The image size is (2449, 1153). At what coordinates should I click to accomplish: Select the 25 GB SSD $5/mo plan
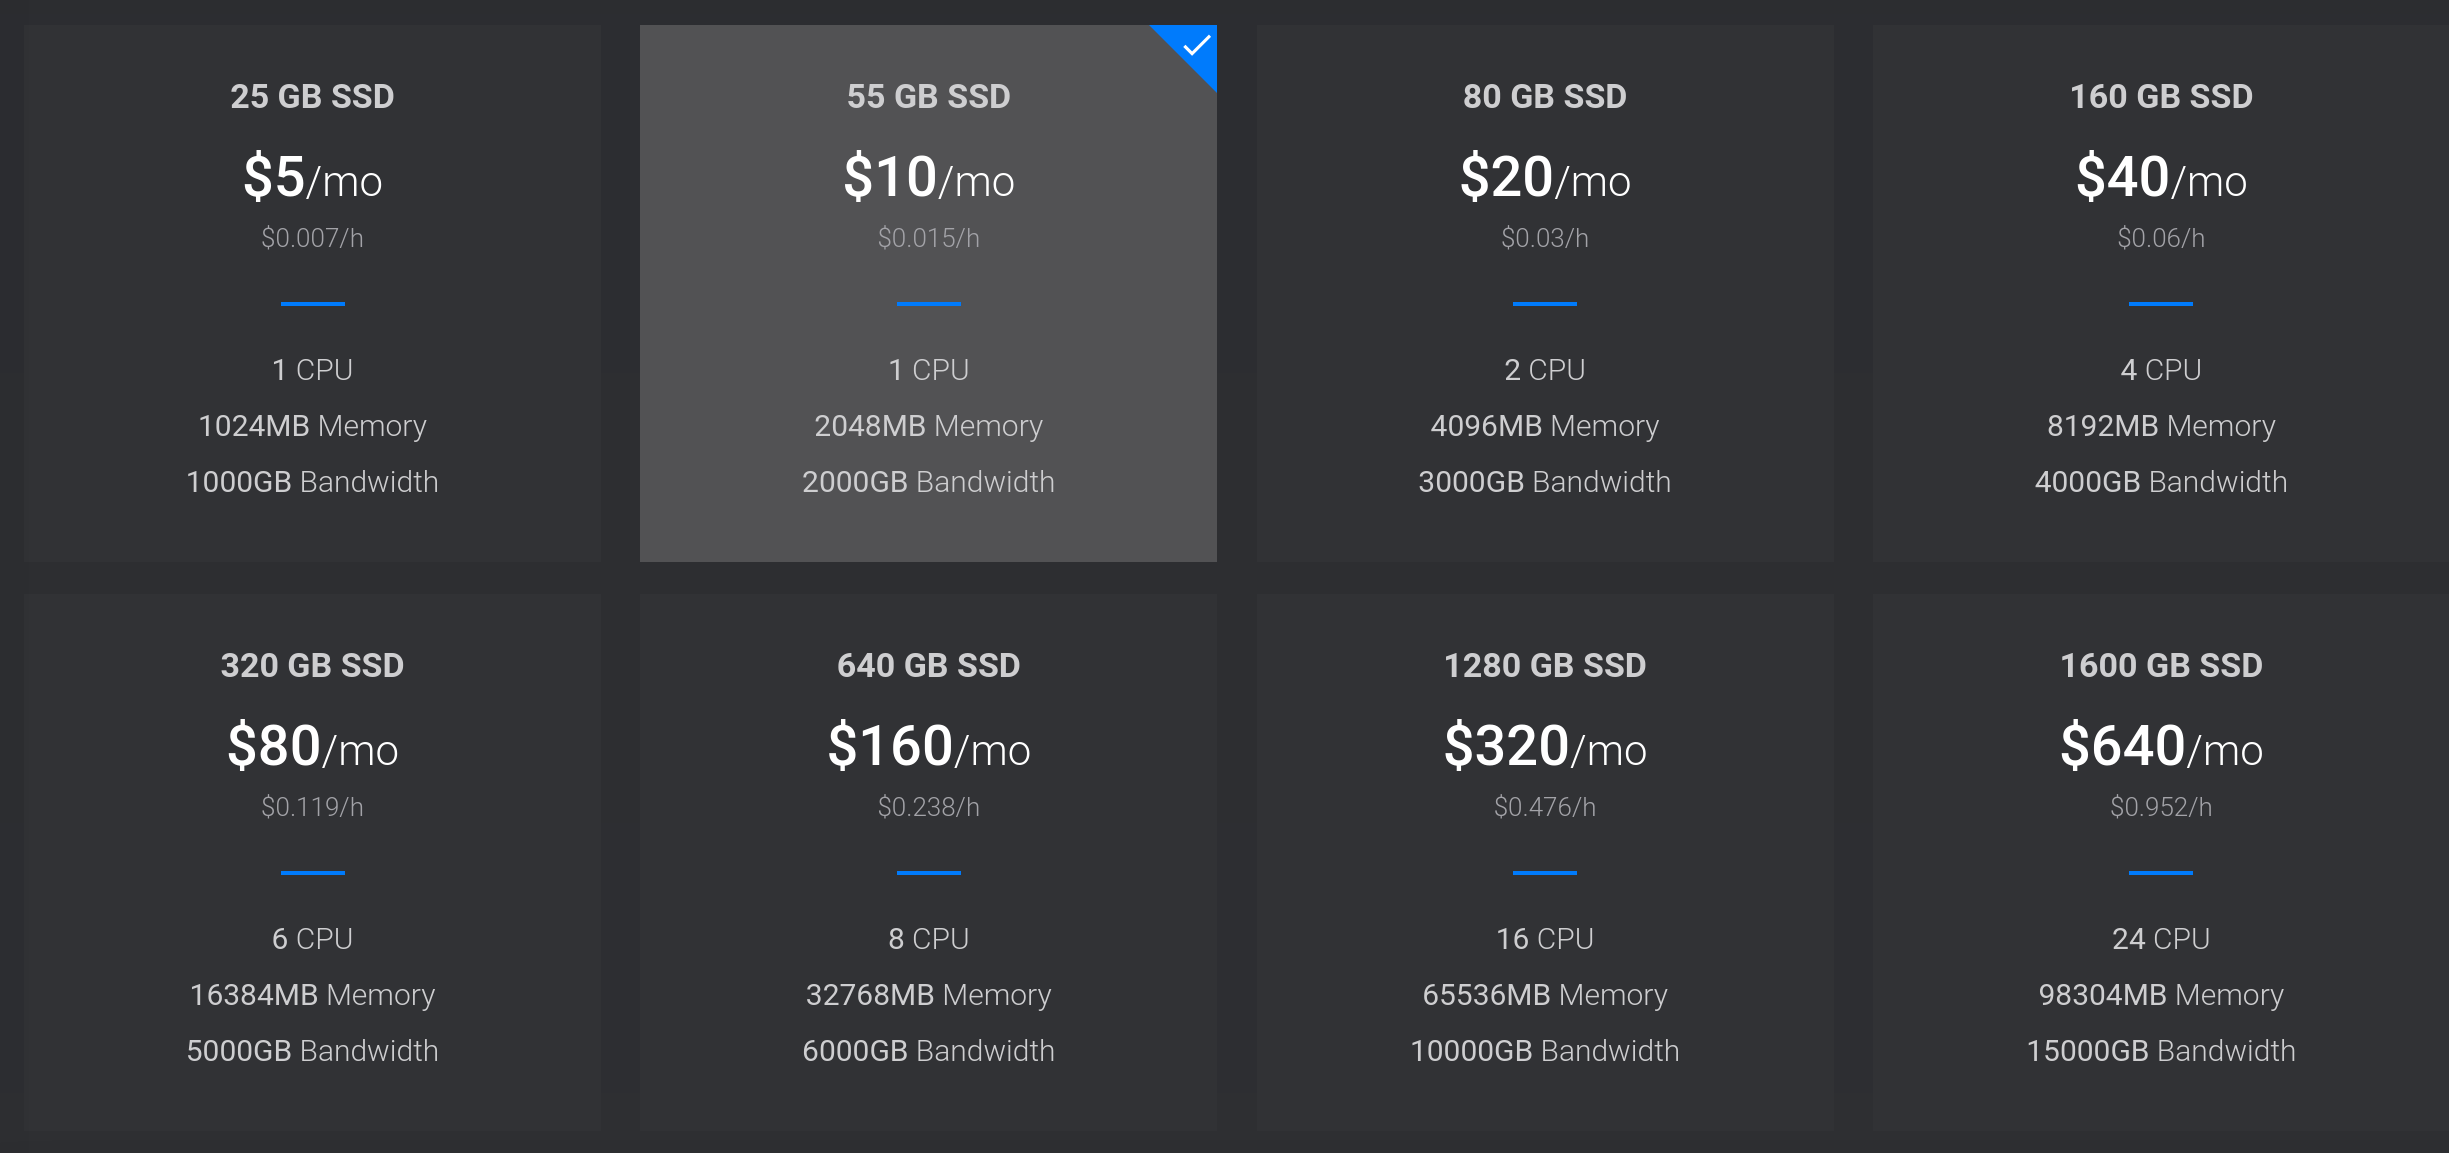click(x=312, y=293)
